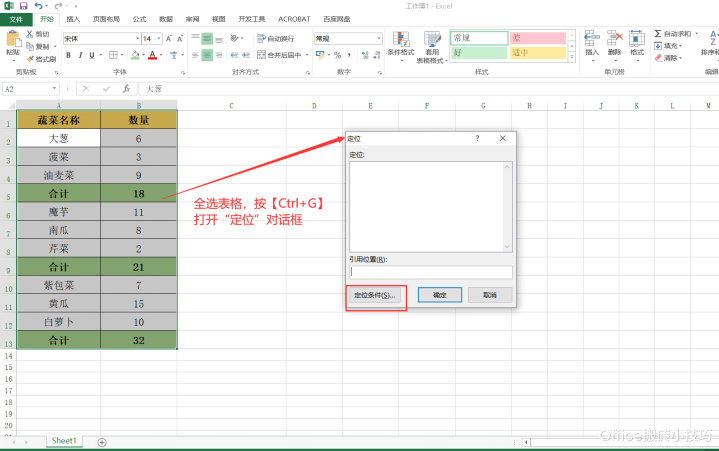Apply comma thousands separator style
The height and width of the screenshot is (451, 719).
click(x=349, y=55)
